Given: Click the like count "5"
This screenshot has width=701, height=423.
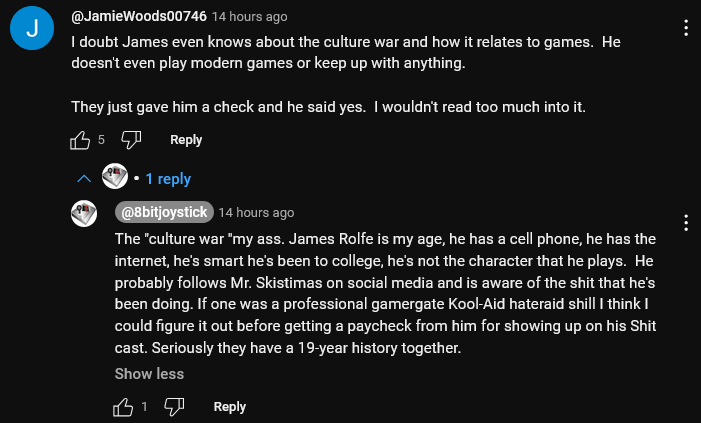Looking at the screenshot, I should (101, 140).
